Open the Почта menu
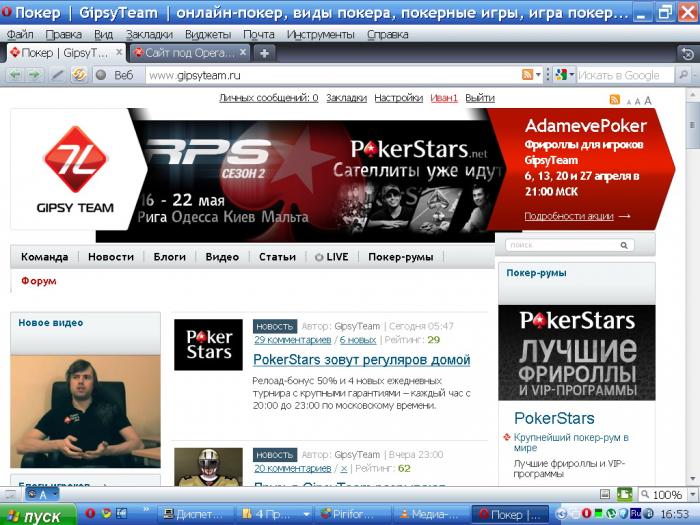 [x=259, y=34]
